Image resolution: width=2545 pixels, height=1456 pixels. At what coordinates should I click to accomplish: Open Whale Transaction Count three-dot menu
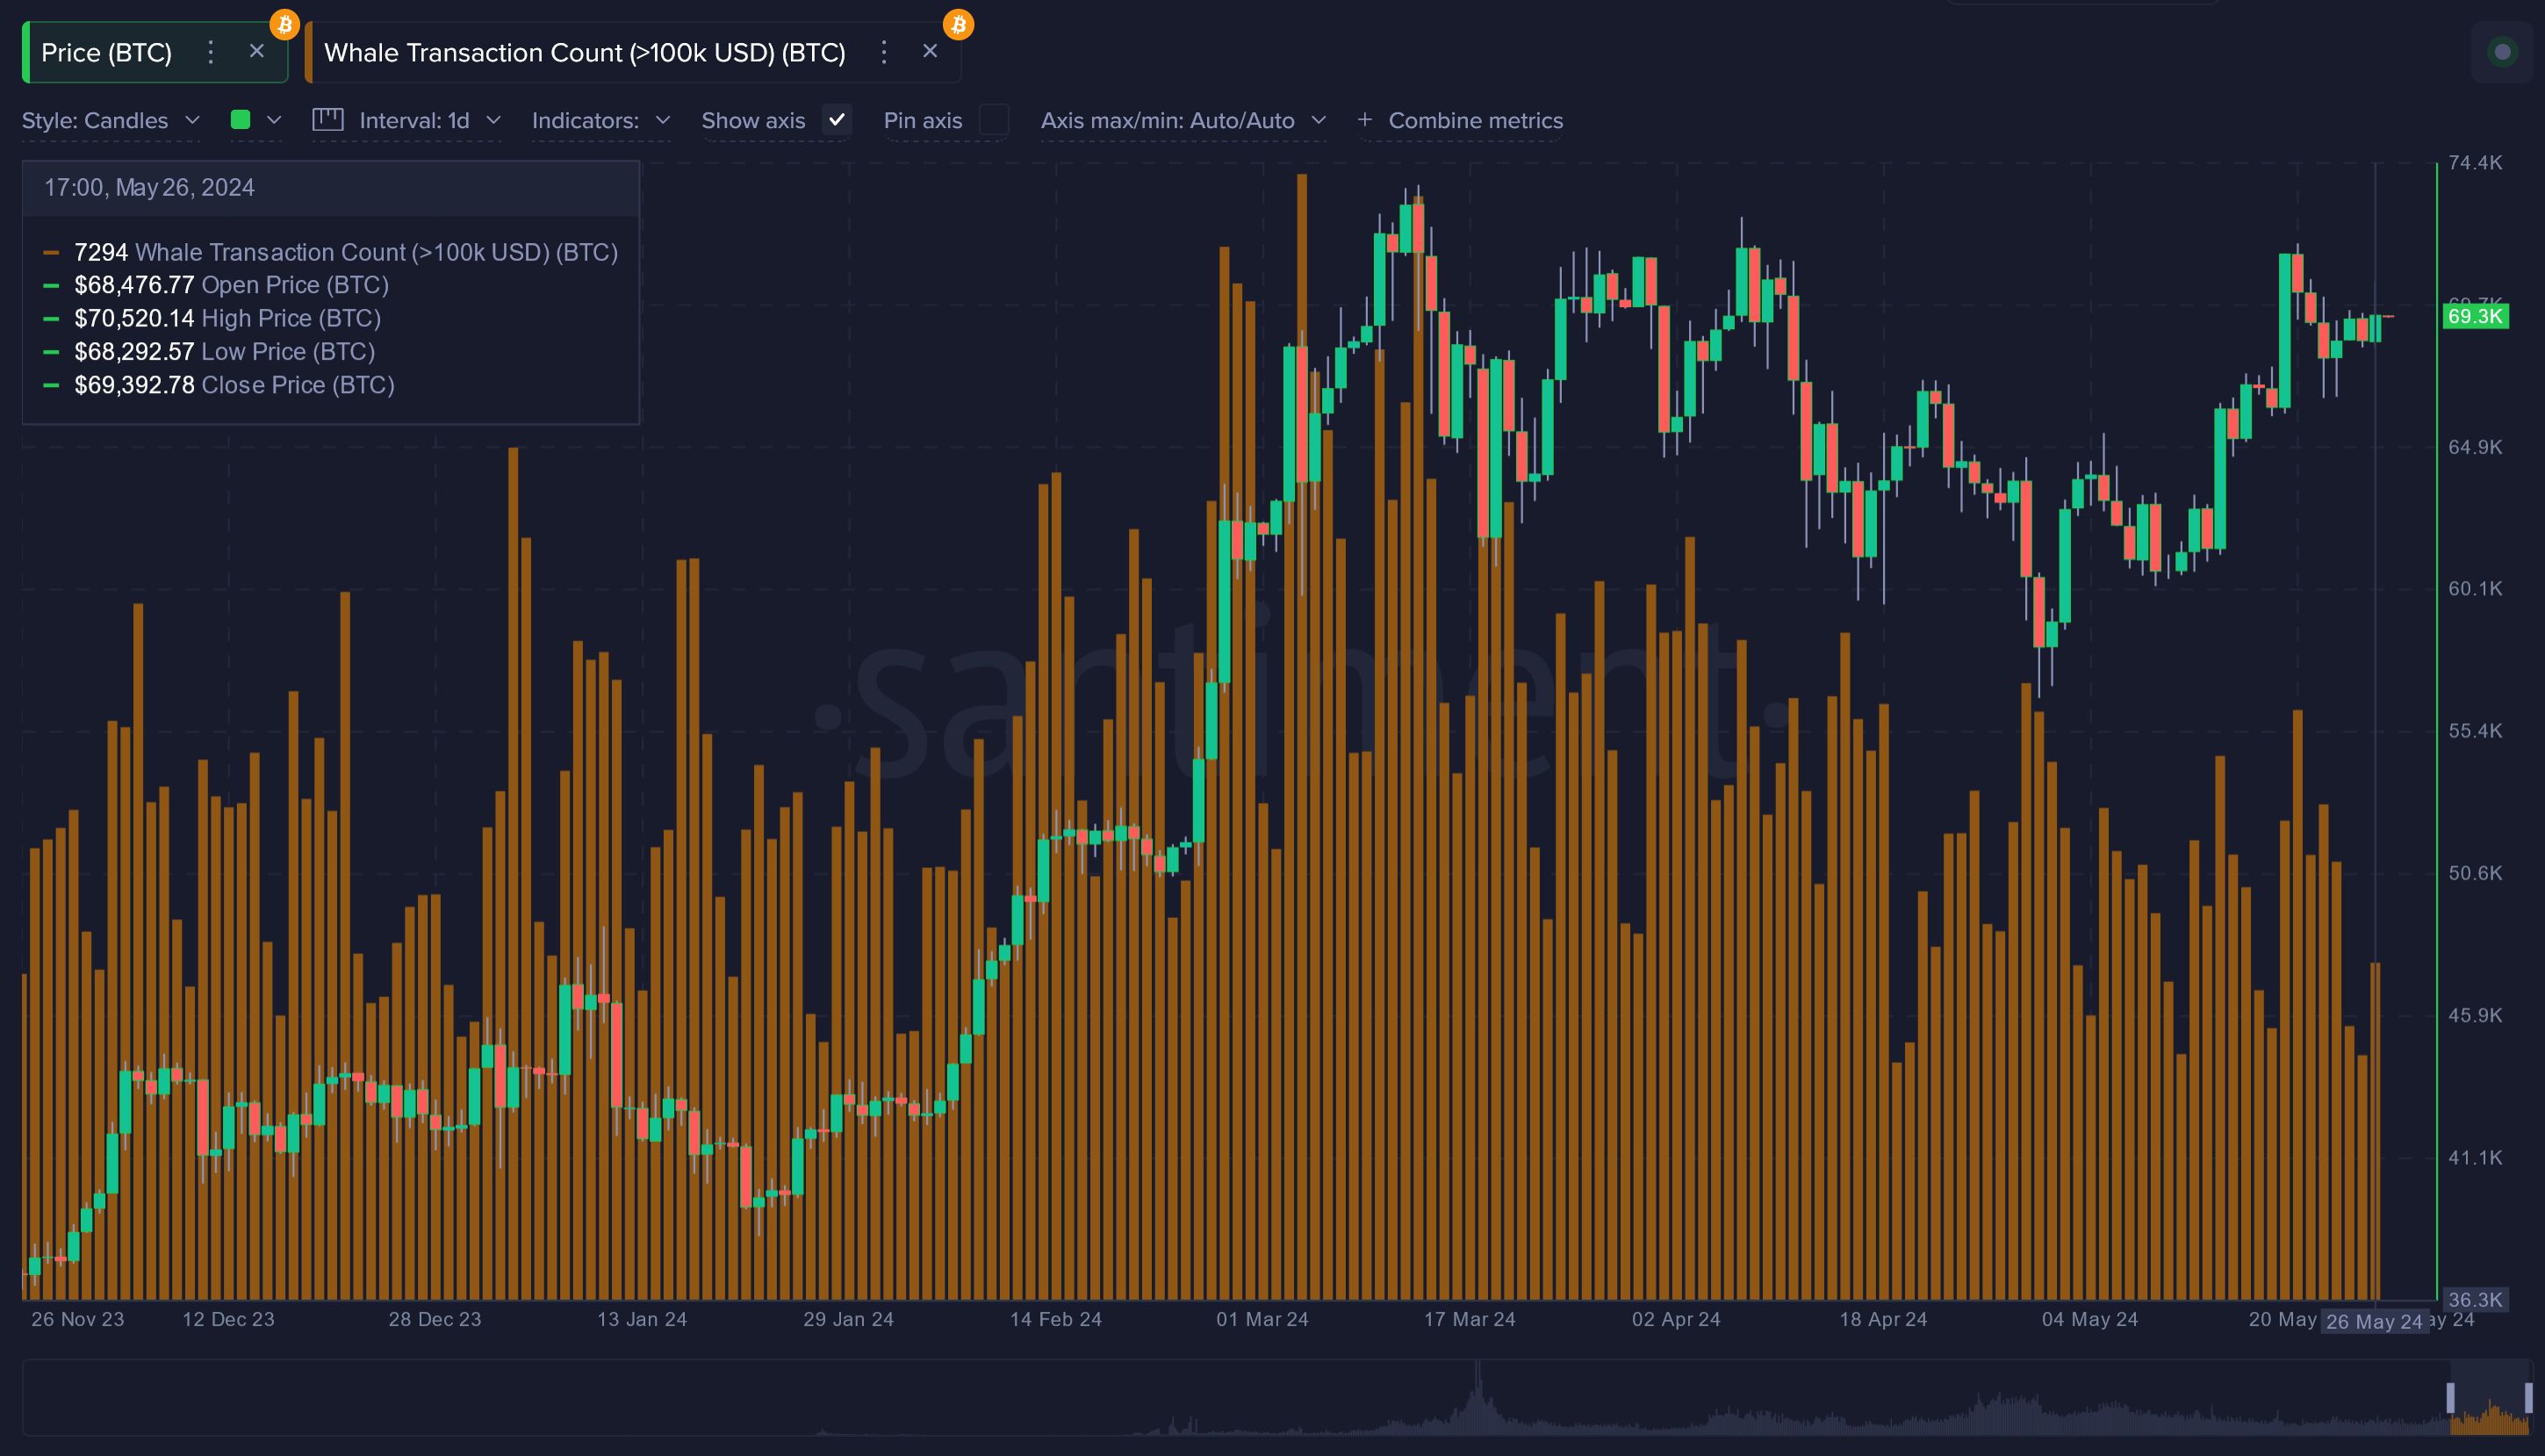coord(883,52)
